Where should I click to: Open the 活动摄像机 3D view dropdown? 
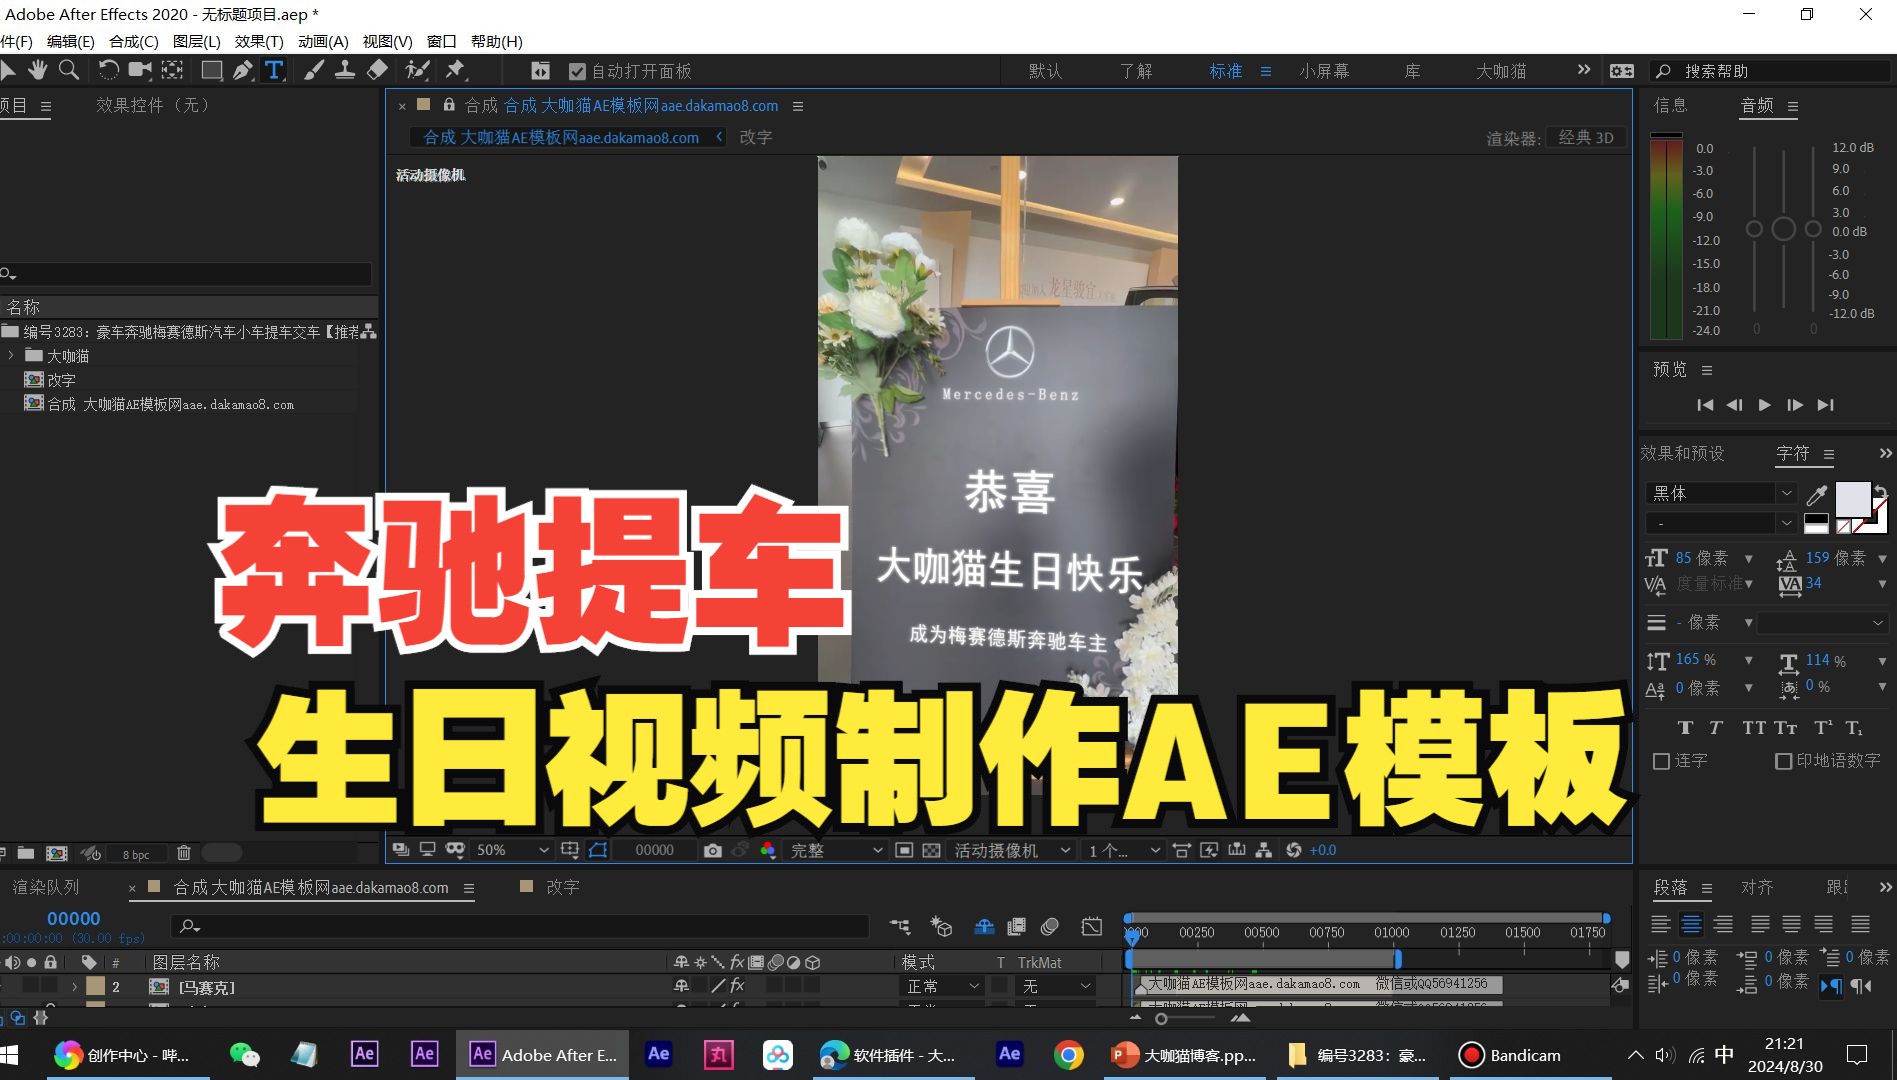[x=1012, y=850]
